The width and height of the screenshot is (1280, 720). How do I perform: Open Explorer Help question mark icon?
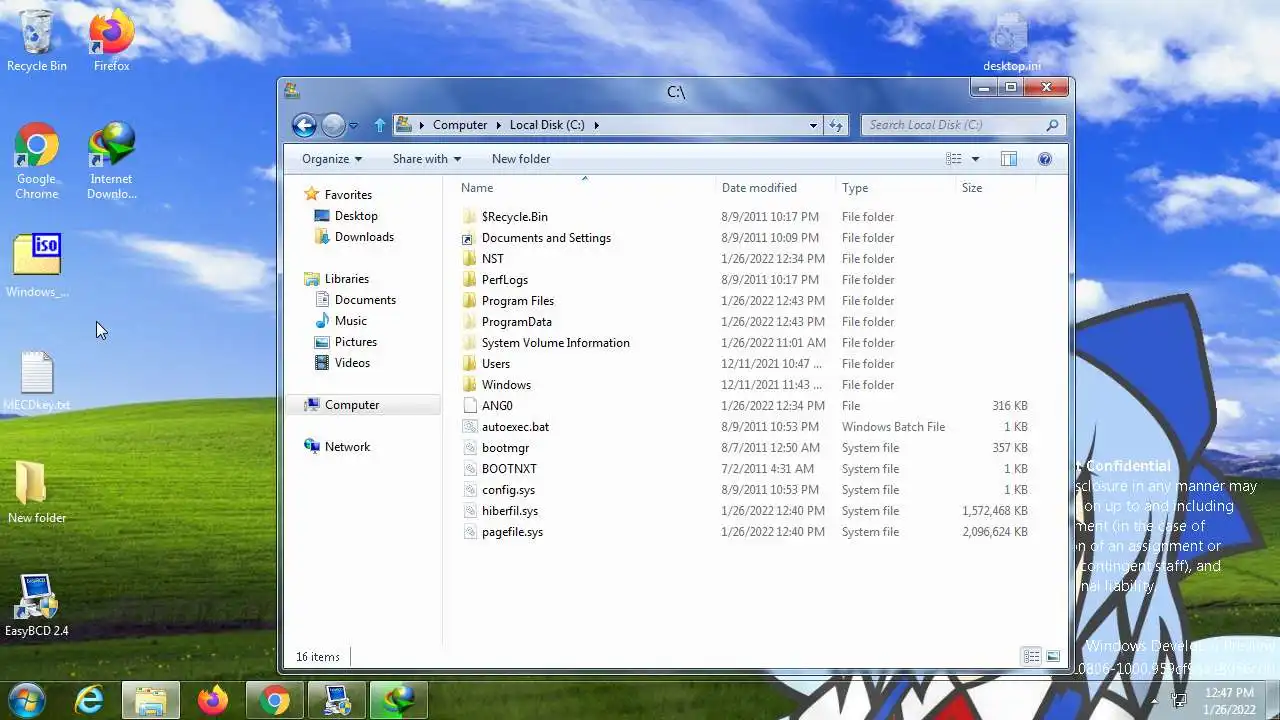point(1045,159)
